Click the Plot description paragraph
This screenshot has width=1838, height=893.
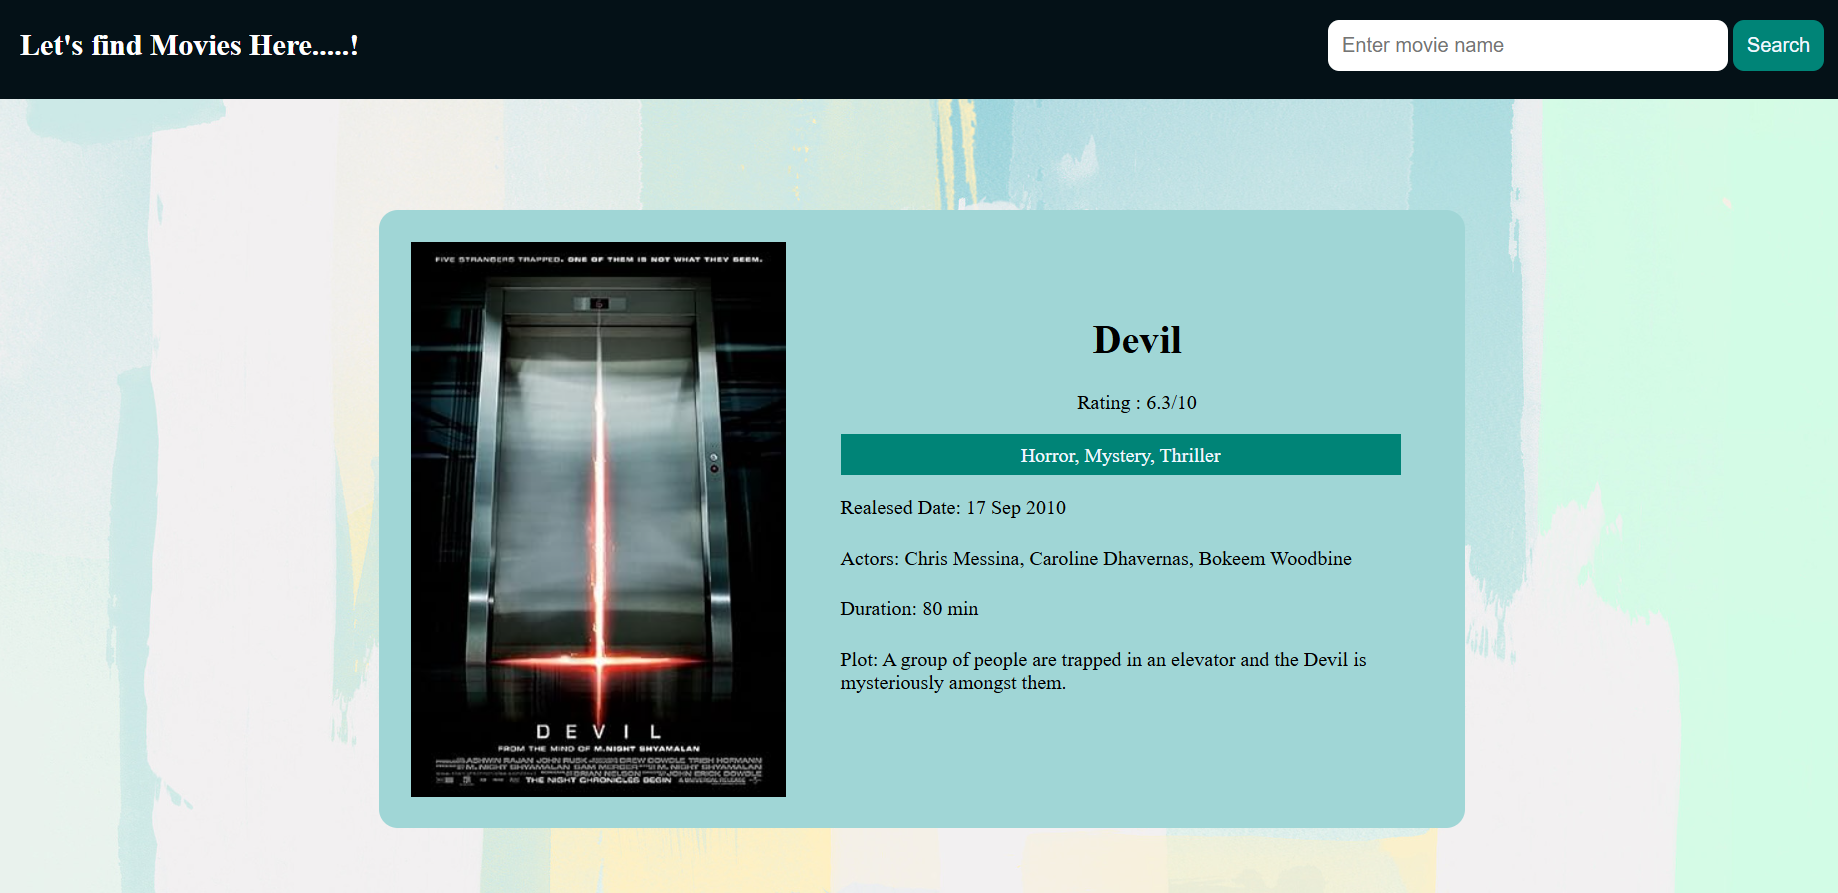click(x=1104, y=671)
